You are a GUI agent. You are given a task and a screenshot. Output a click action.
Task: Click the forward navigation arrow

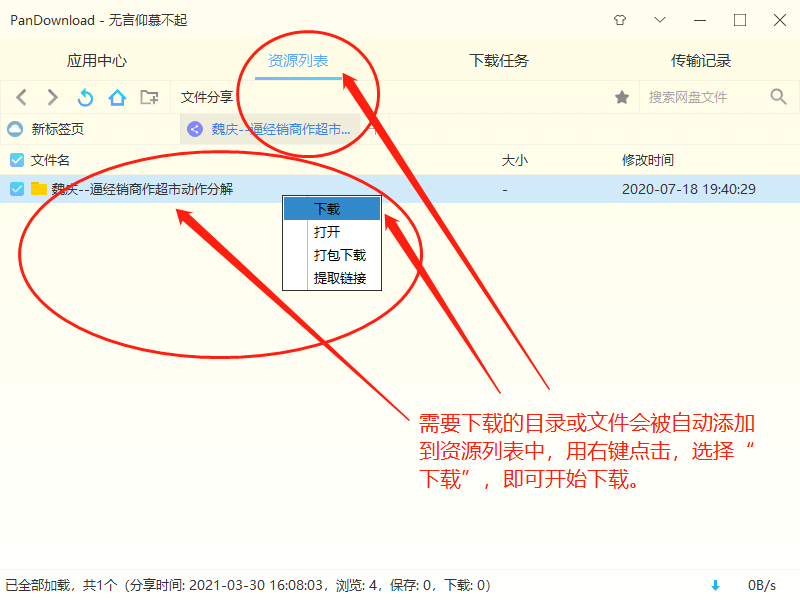point(53,97)
